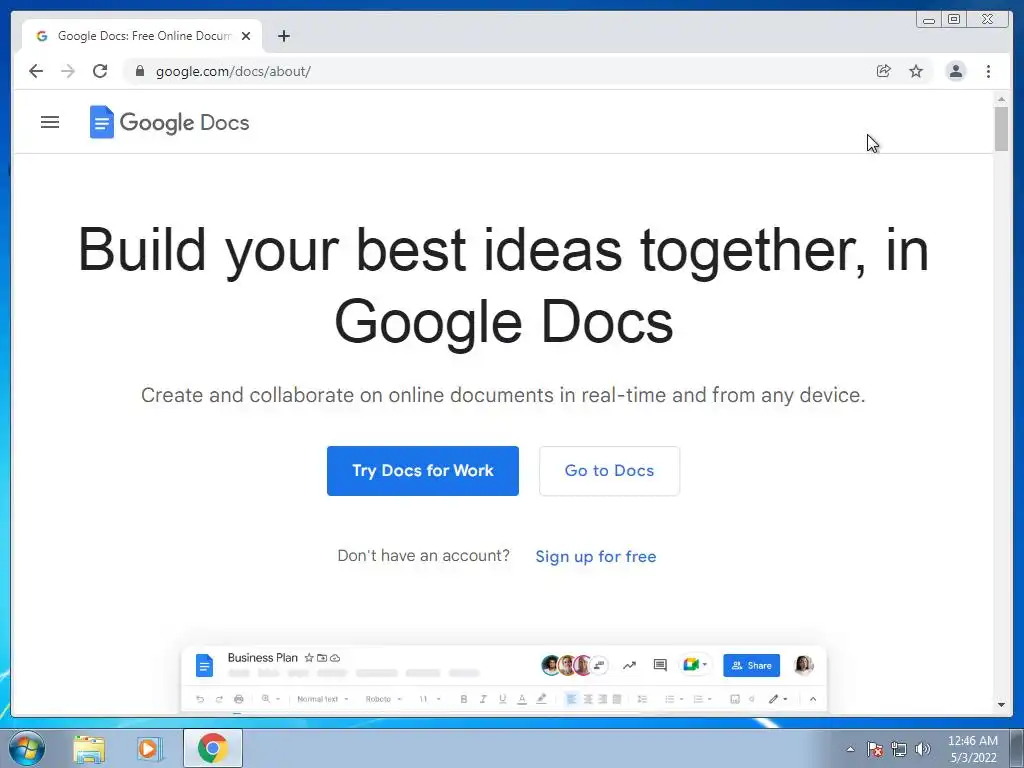Share this page using address bar icon
Screen dimensions: 1024x768
tap(883, 71)
